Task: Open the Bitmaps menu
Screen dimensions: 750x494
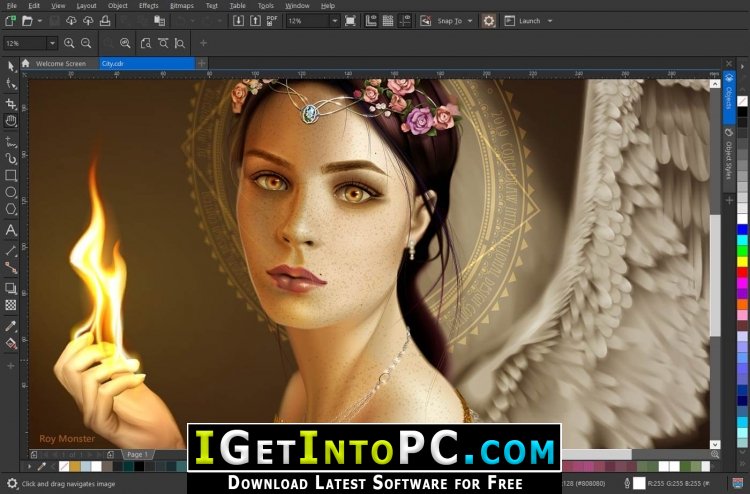Action: [x=182, y=6]
